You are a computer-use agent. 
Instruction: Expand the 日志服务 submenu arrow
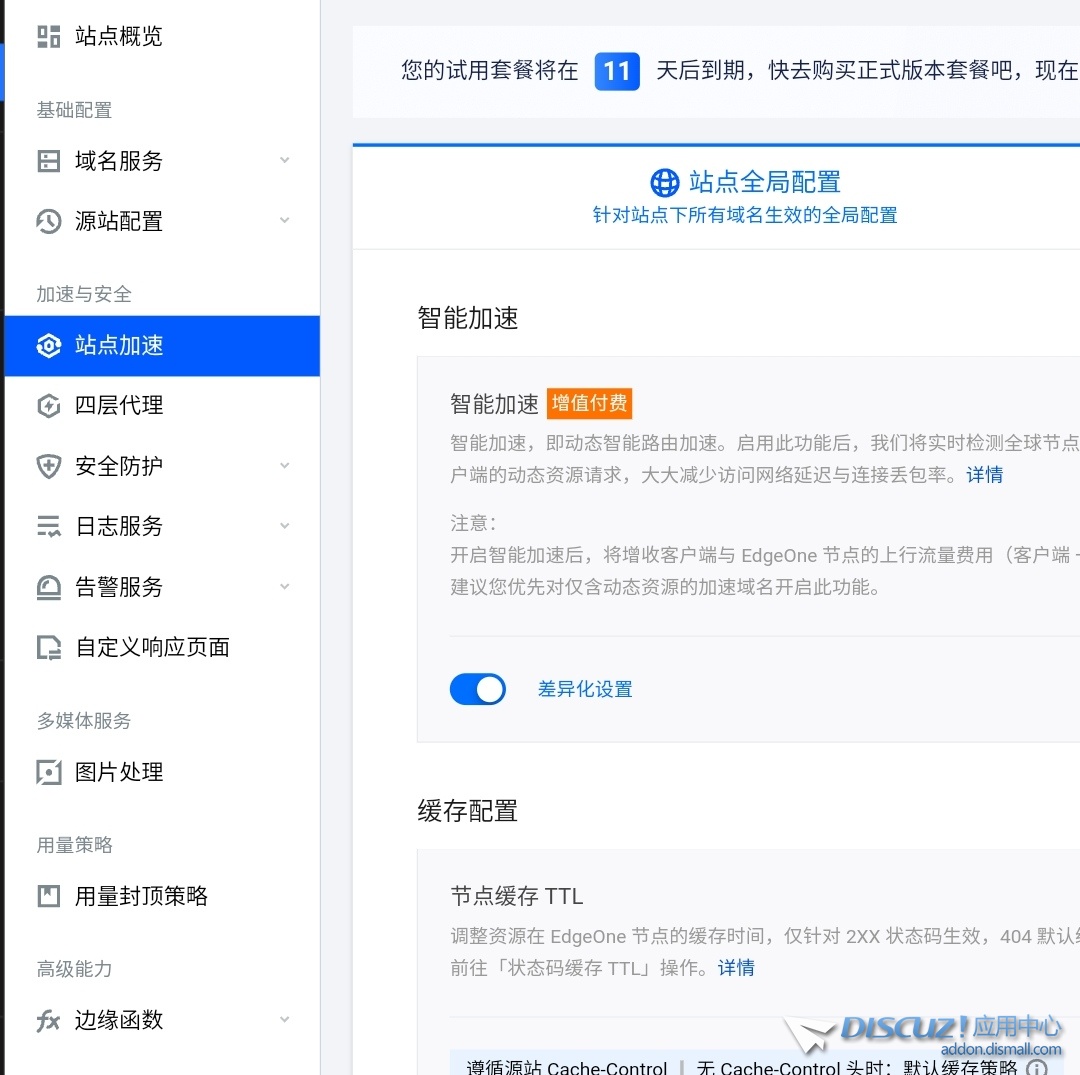click(285, 526)
